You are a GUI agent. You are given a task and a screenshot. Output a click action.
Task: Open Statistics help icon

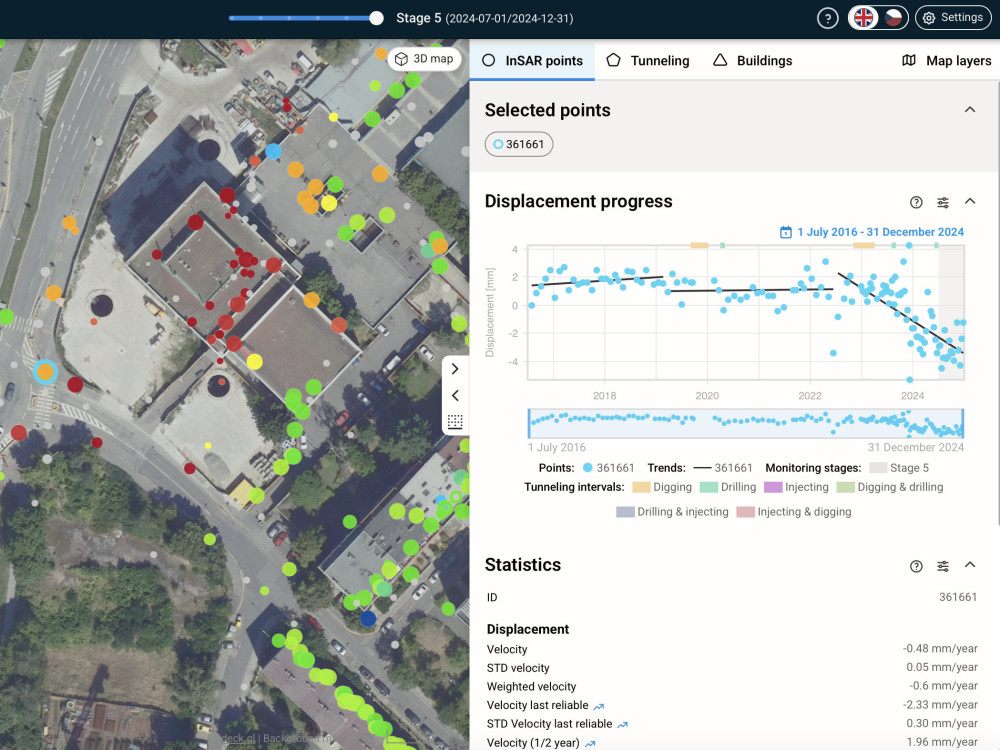916,566
